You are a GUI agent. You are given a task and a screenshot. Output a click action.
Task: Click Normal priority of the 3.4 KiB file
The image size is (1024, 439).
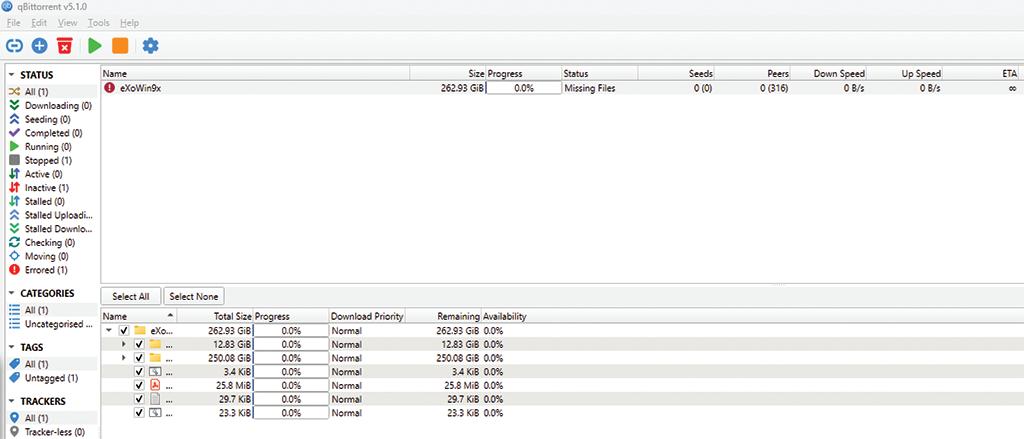[x=346, y=372]
